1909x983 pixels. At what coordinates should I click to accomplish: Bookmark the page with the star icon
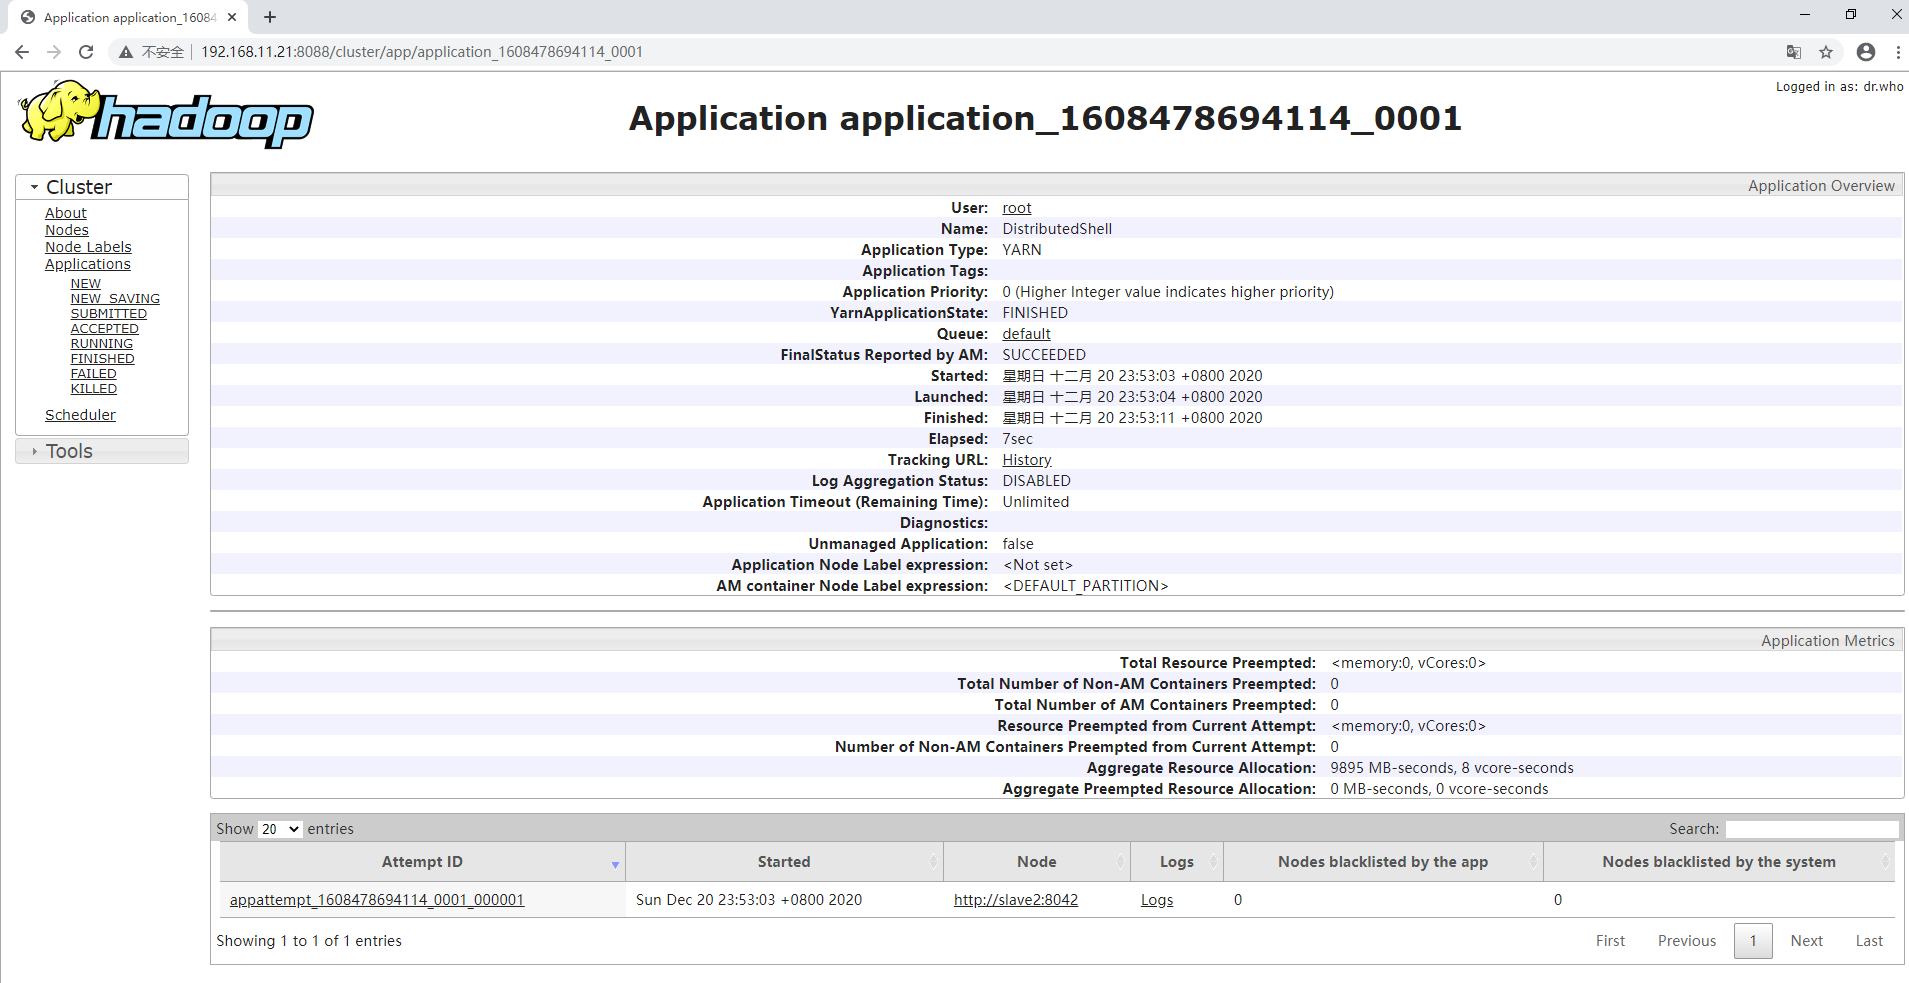[x=1828, y=52]
